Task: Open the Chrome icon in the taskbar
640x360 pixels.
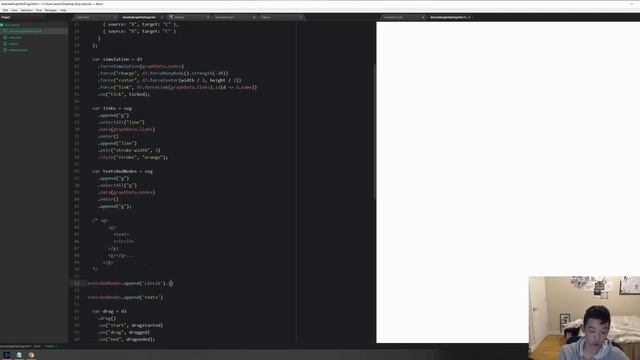Action: 31,355
